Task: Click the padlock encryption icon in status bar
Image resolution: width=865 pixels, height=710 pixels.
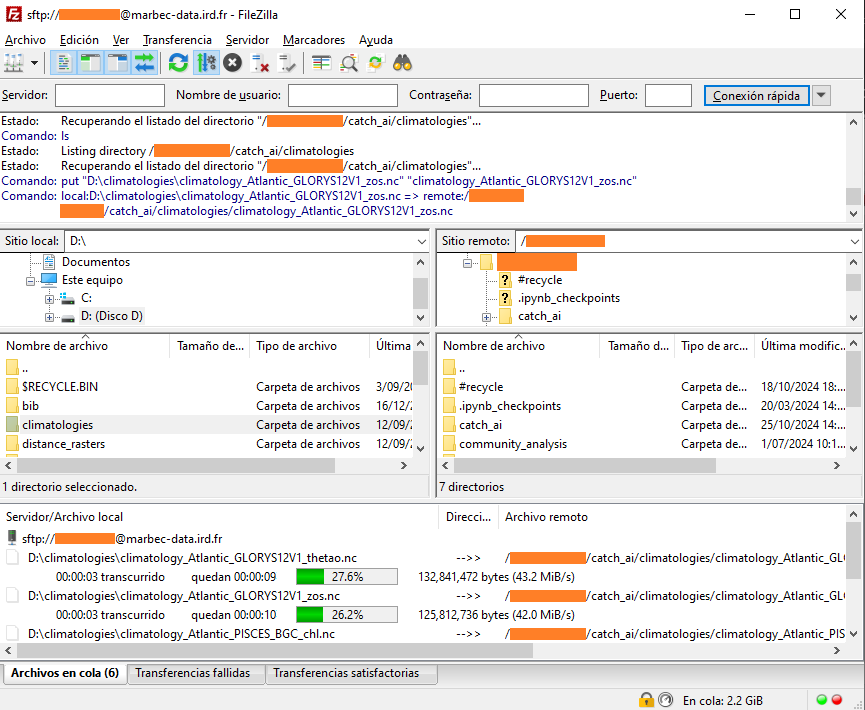Action: click(647, 699)
